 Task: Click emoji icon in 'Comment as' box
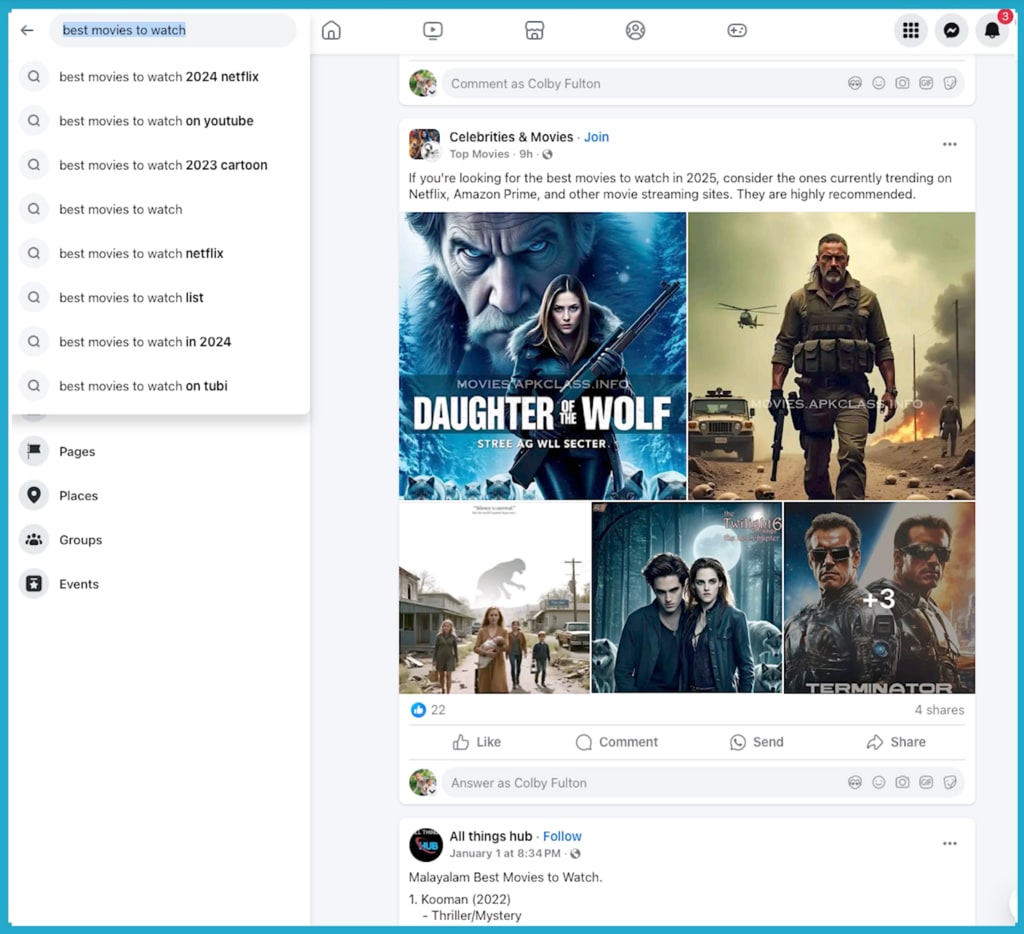pos(879,83)
